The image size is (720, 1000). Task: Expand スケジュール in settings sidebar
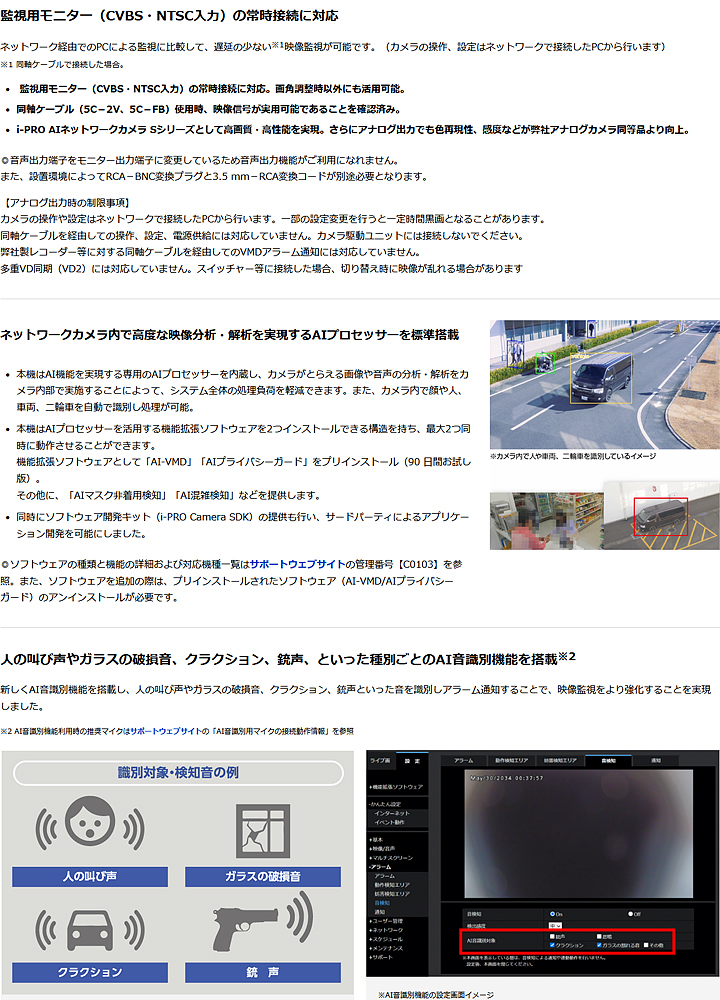click(386, 939)
